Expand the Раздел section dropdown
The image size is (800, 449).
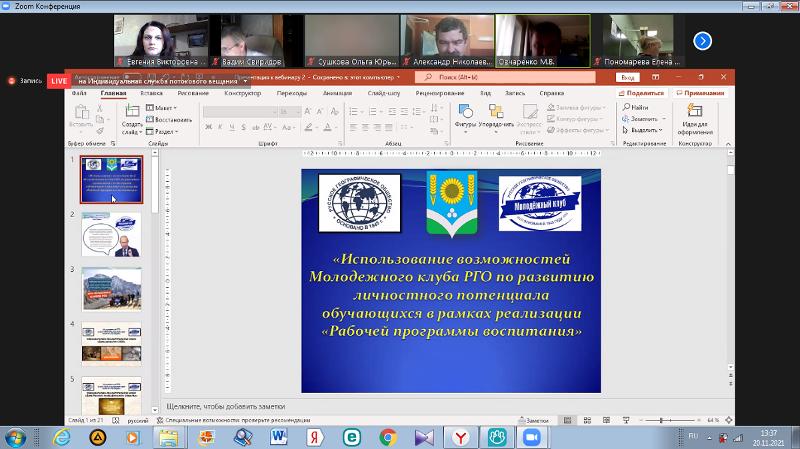pos(162,131)
